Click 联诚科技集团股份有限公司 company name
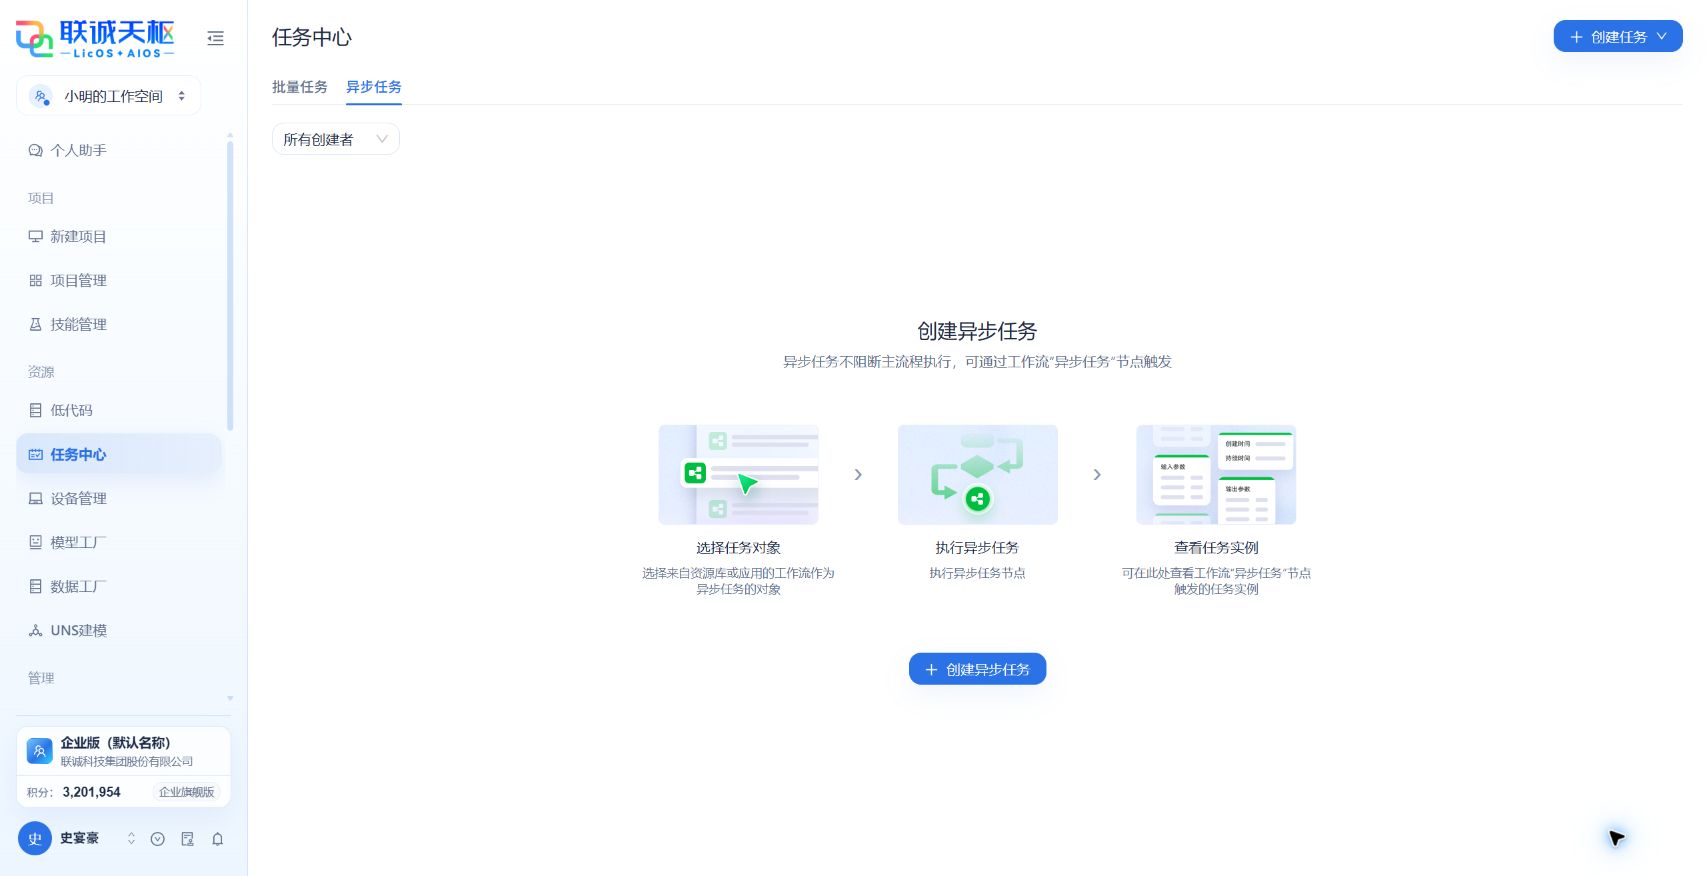The height and width of the screenshot is (876, 1707). (127, 762)
